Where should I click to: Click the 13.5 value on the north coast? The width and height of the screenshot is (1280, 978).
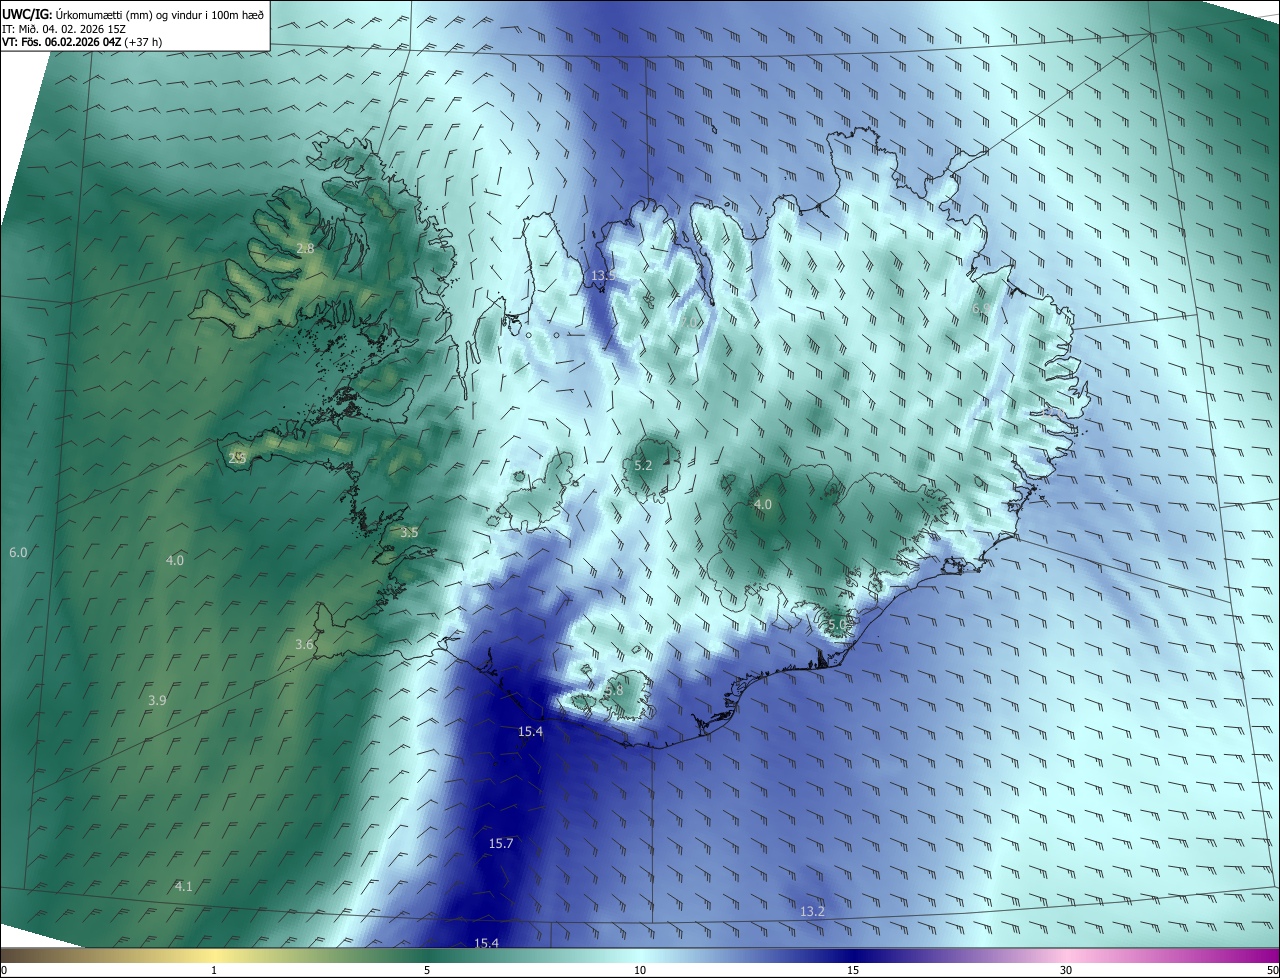click(603, 276)
